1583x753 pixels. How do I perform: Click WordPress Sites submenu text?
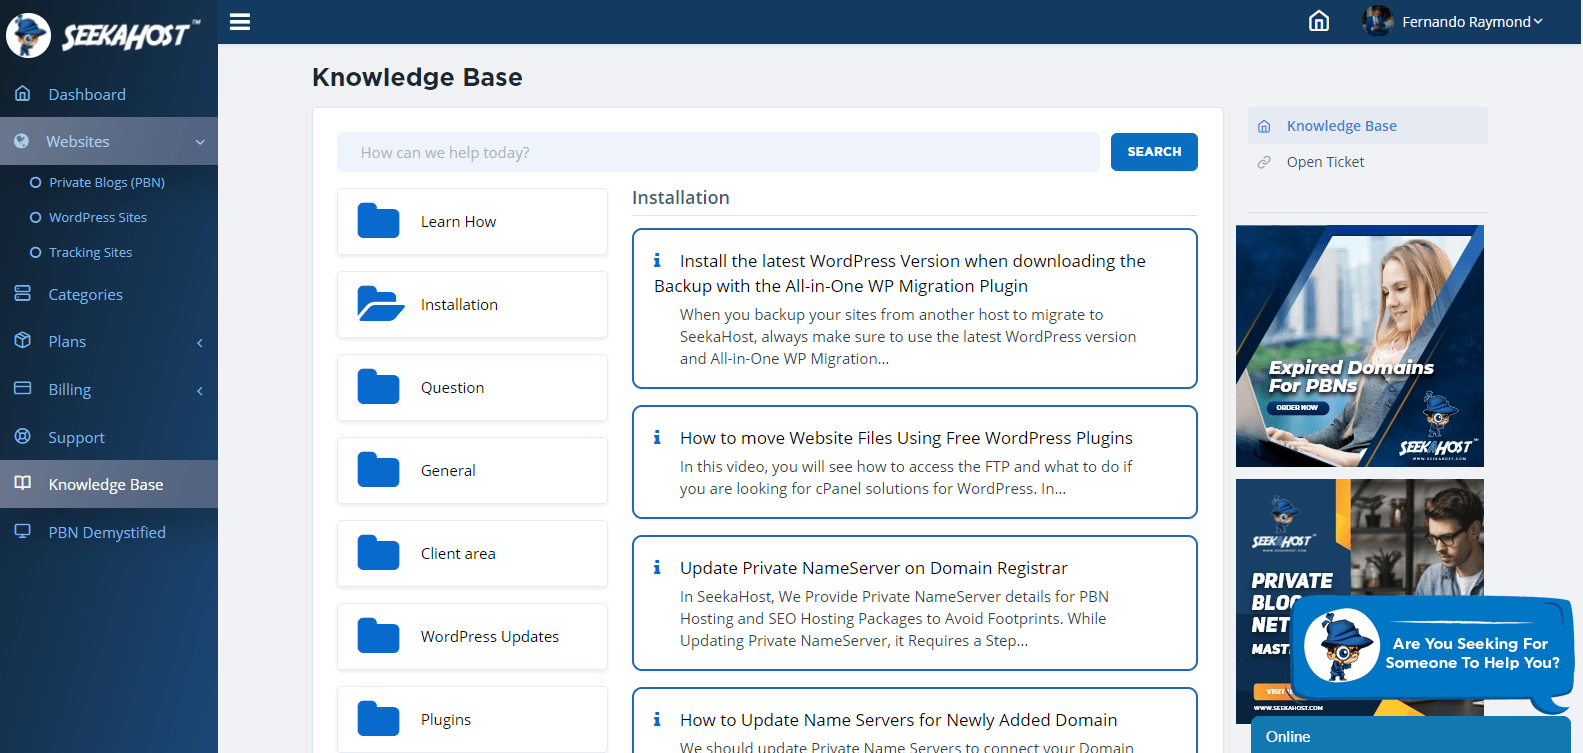(x=98, y=217)
